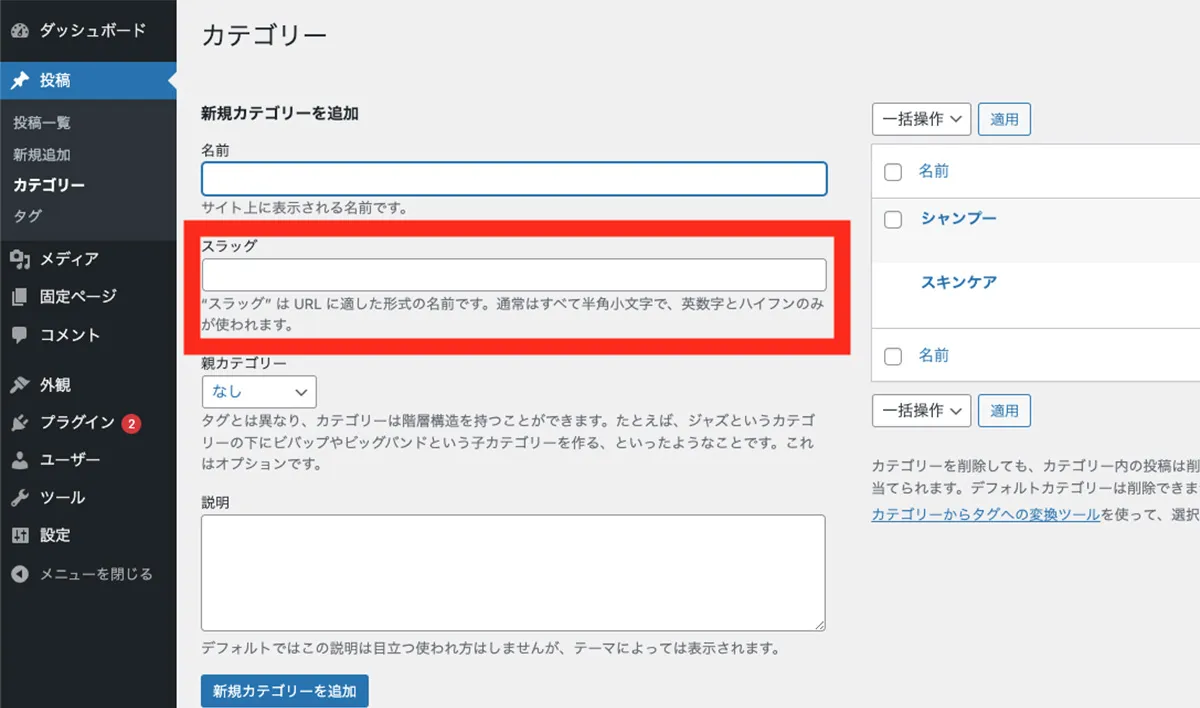Image resolution: width=1200 pixels, height=708 pixels.
Task: Toggle the select-all checkbox in table footer
Action: [x=894, y=356]
